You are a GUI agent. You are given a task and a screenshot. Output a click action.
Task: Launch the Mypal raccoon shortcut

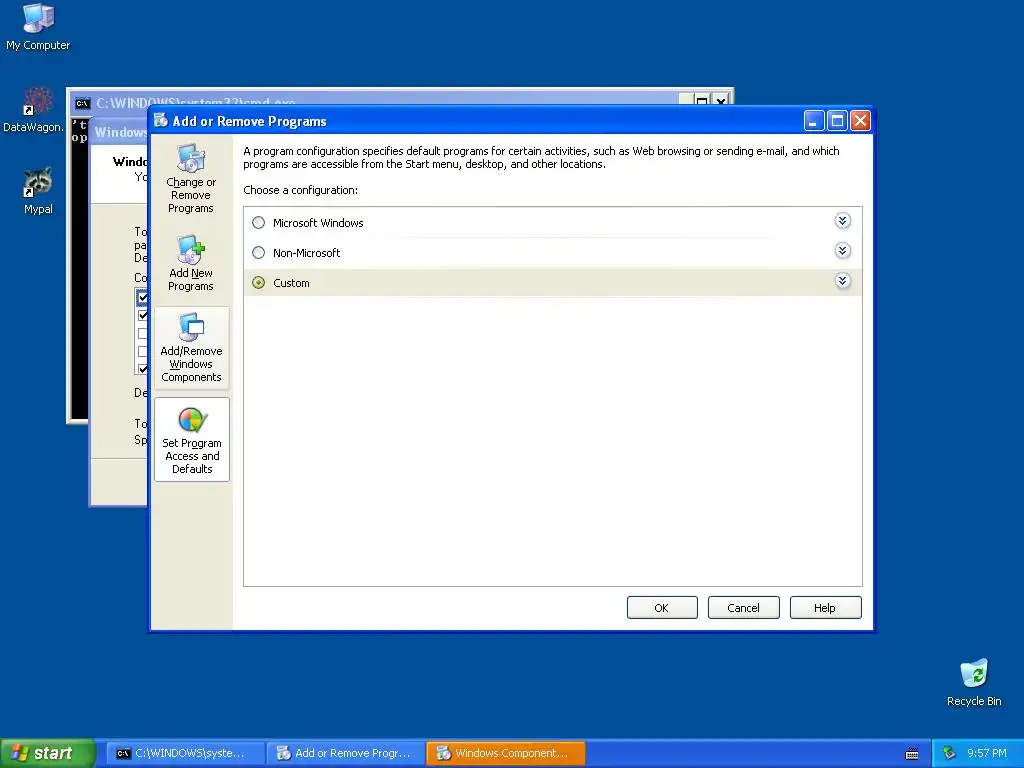point(38,191)
